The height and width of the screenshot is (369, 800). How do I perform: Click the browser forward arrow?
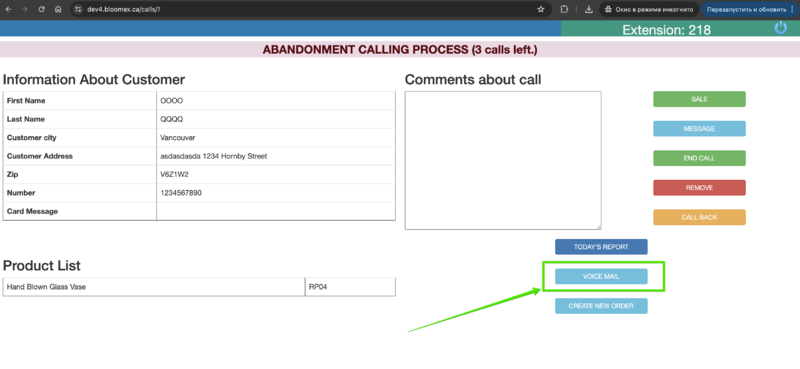(24, 9)
